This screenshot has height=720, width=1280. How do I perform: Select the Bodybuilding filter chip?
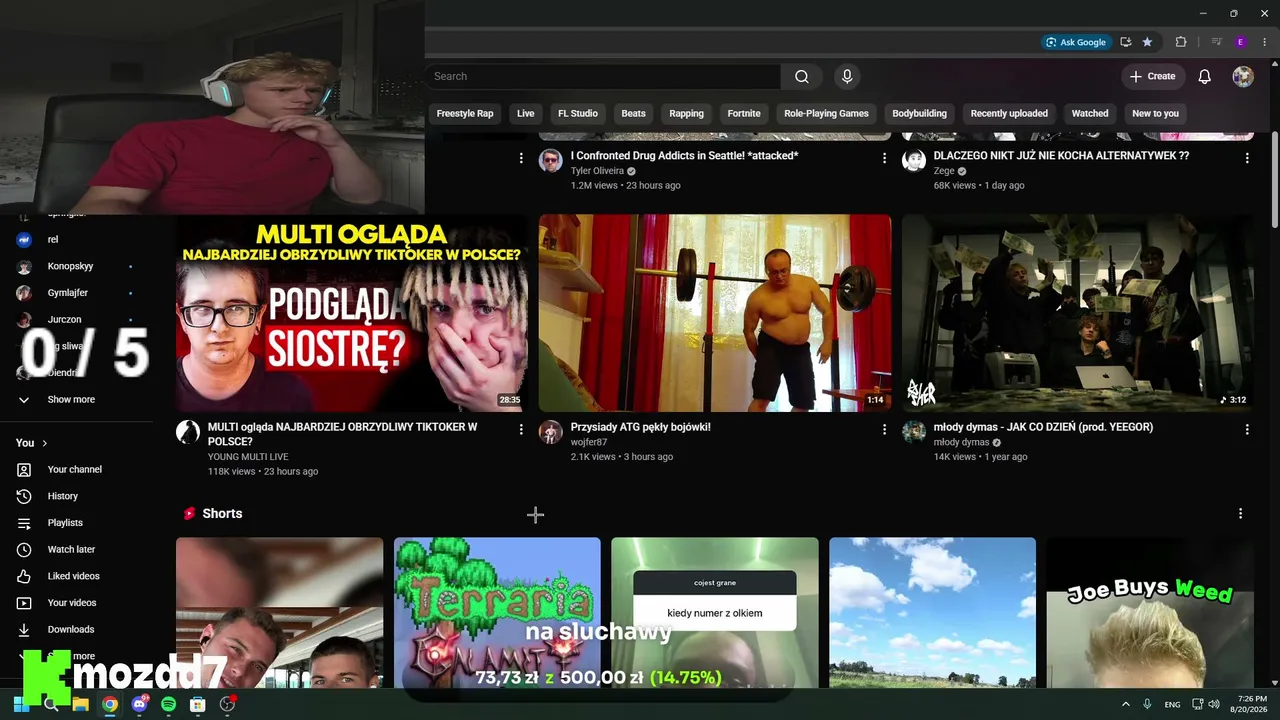pyautogui.click(x=919, y=114)
